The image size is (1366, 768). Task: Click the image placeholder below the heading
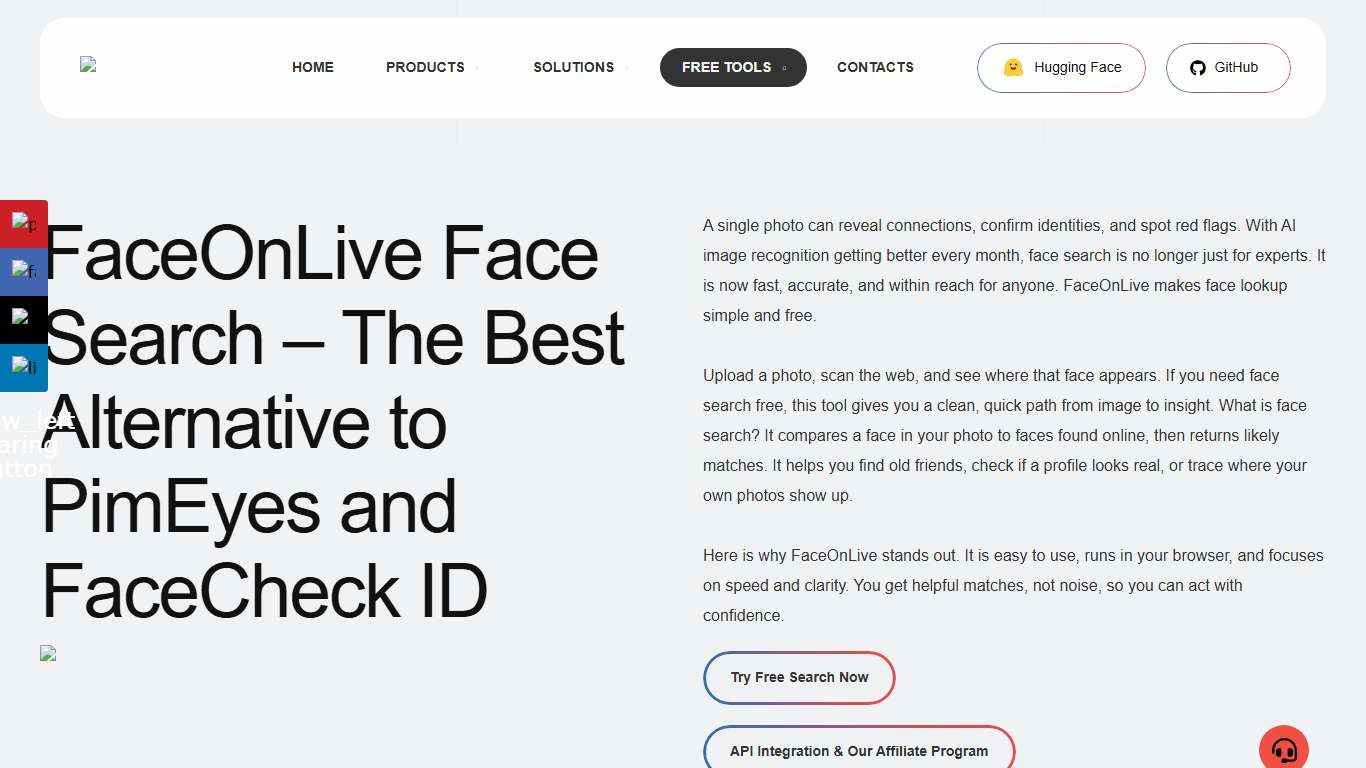point(48,653)
